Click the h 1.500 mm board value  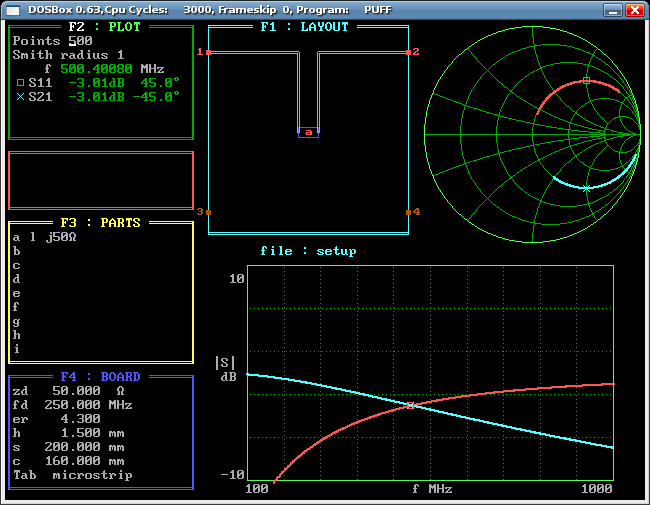point(92,433)
